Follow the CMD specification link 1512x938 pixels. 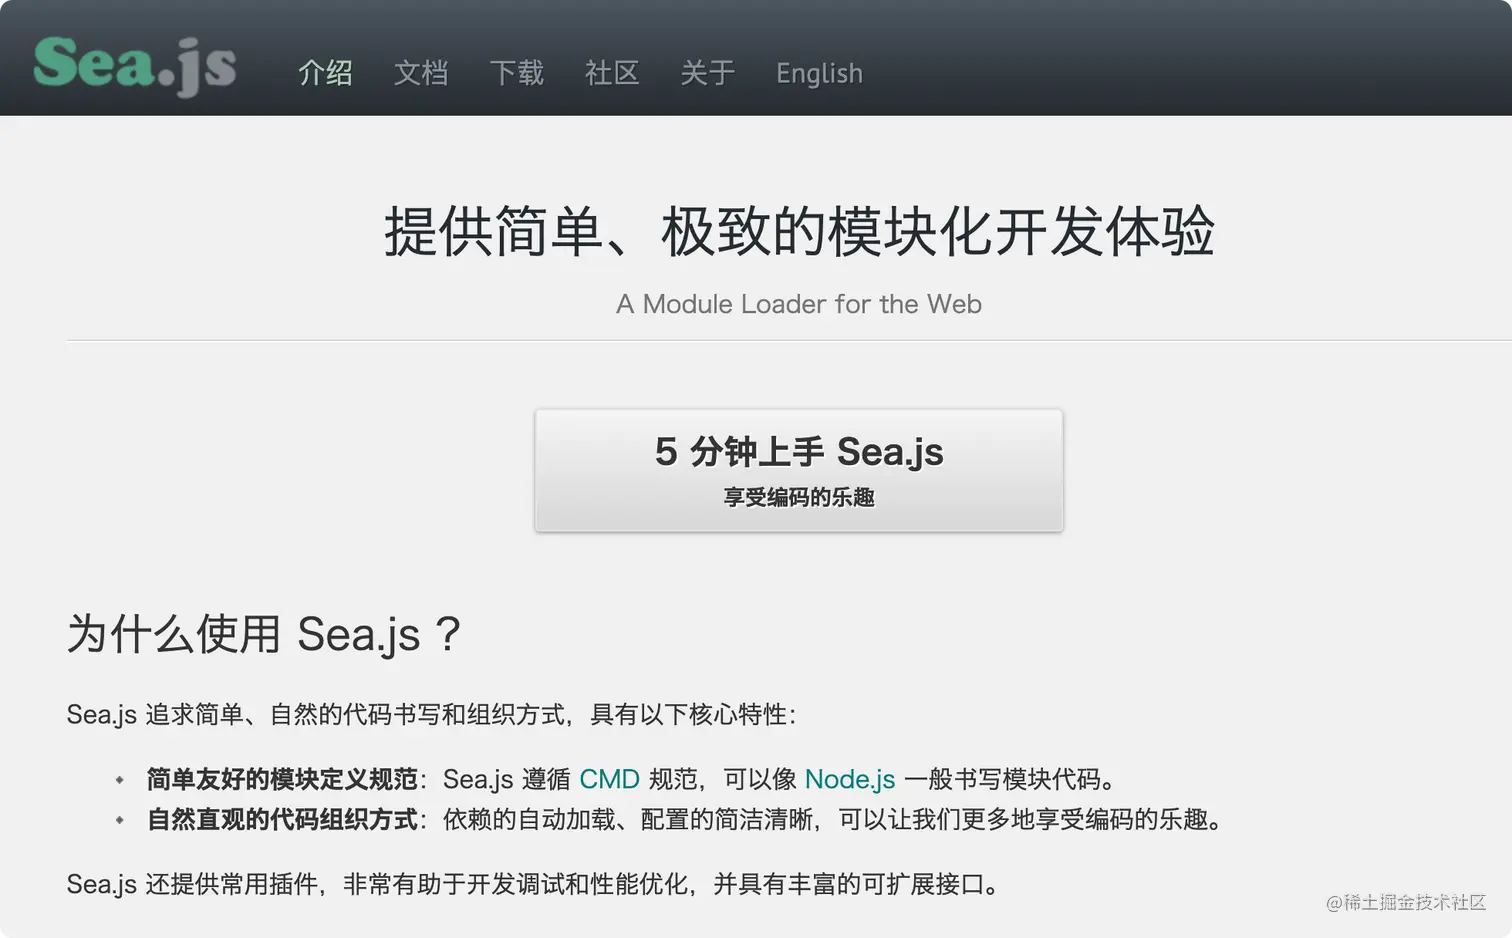[609, 779]
